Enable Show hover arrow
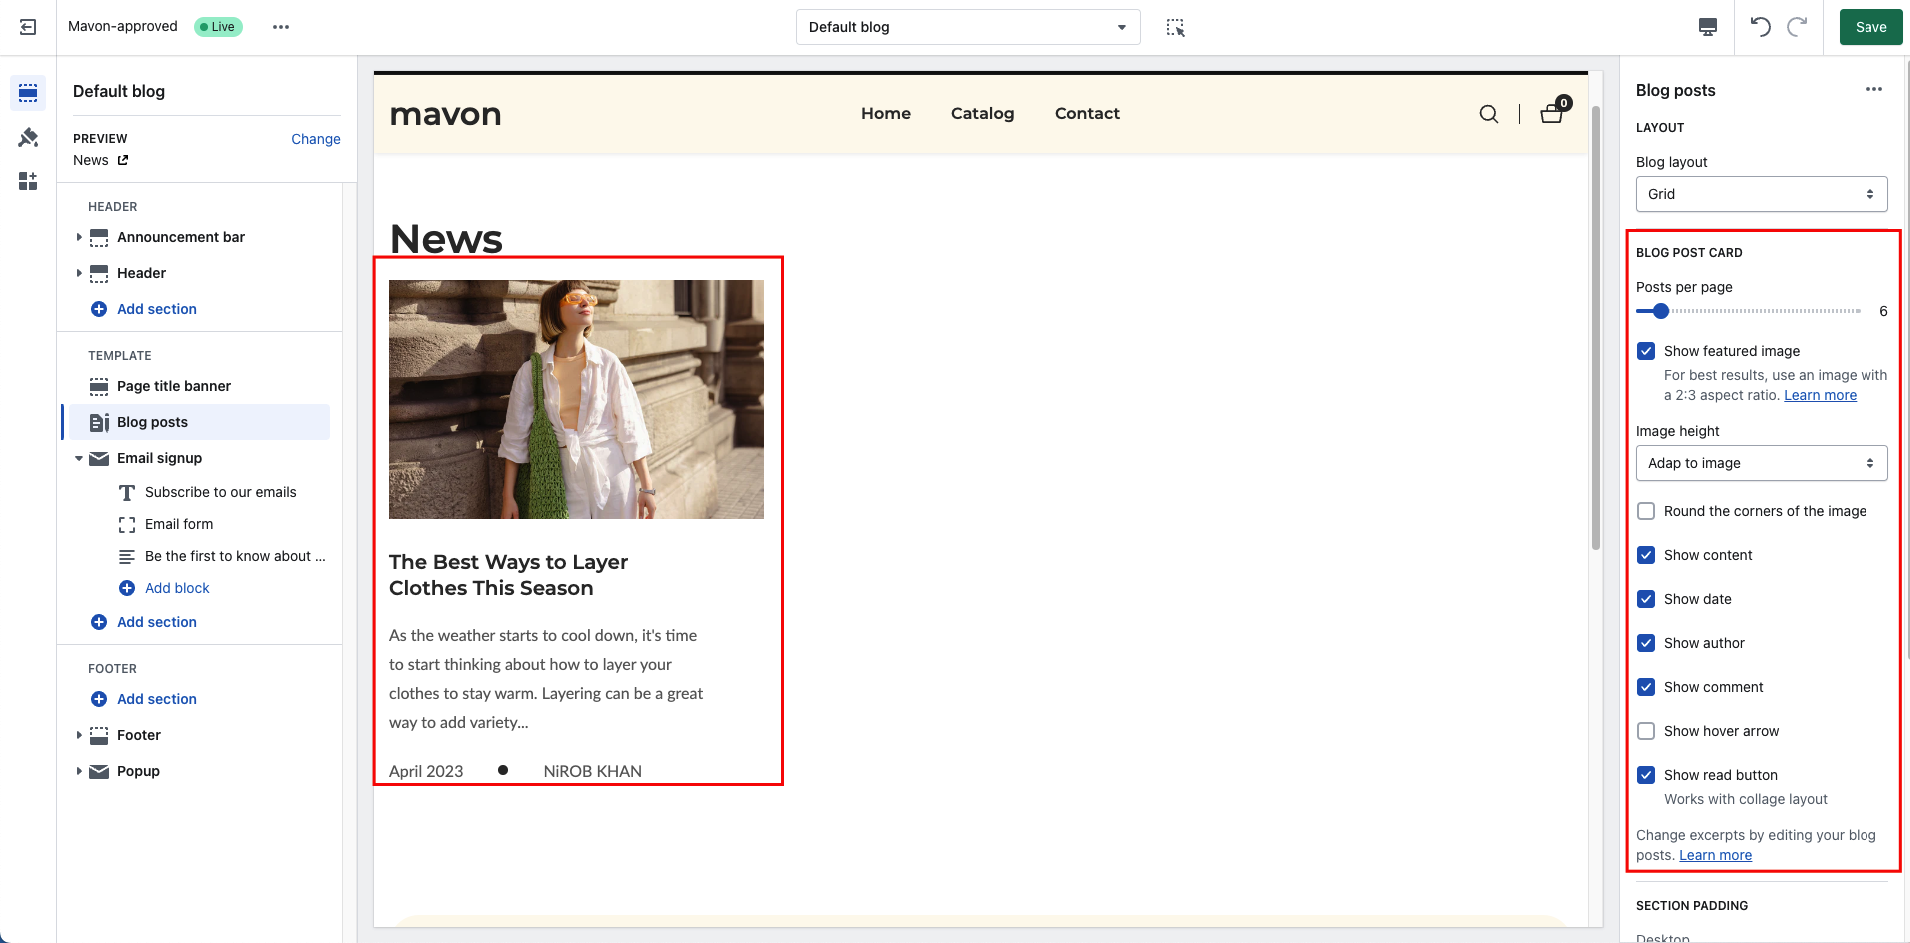Screen dimensions: 1910x943 click(1646, 731)
